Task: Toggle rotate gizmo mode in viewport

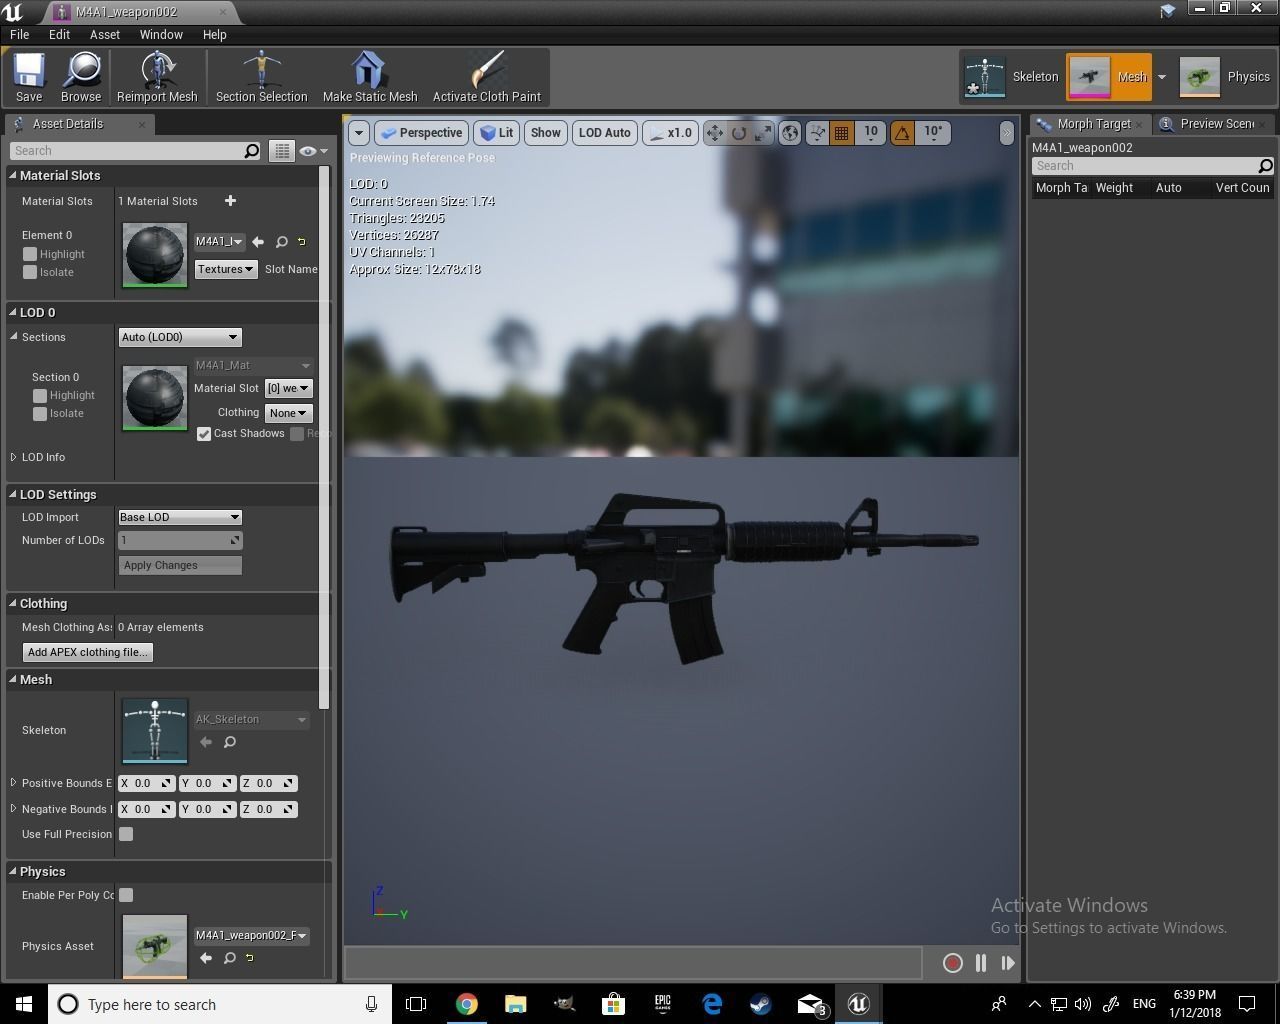Action: pyautogui.click(x=739, y=133)
